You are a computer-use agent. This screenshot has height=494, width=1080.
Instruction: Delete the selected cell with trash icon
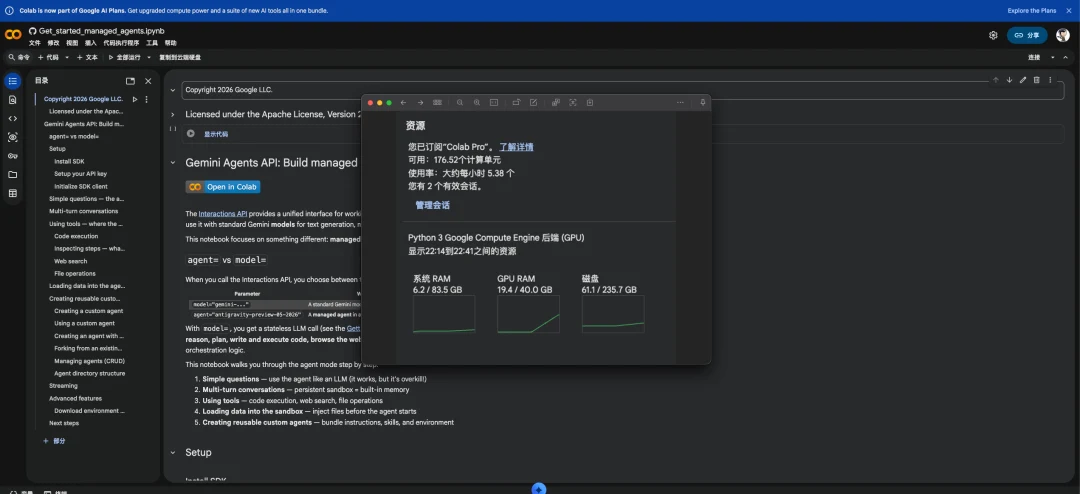click(x=1037, y=80)
